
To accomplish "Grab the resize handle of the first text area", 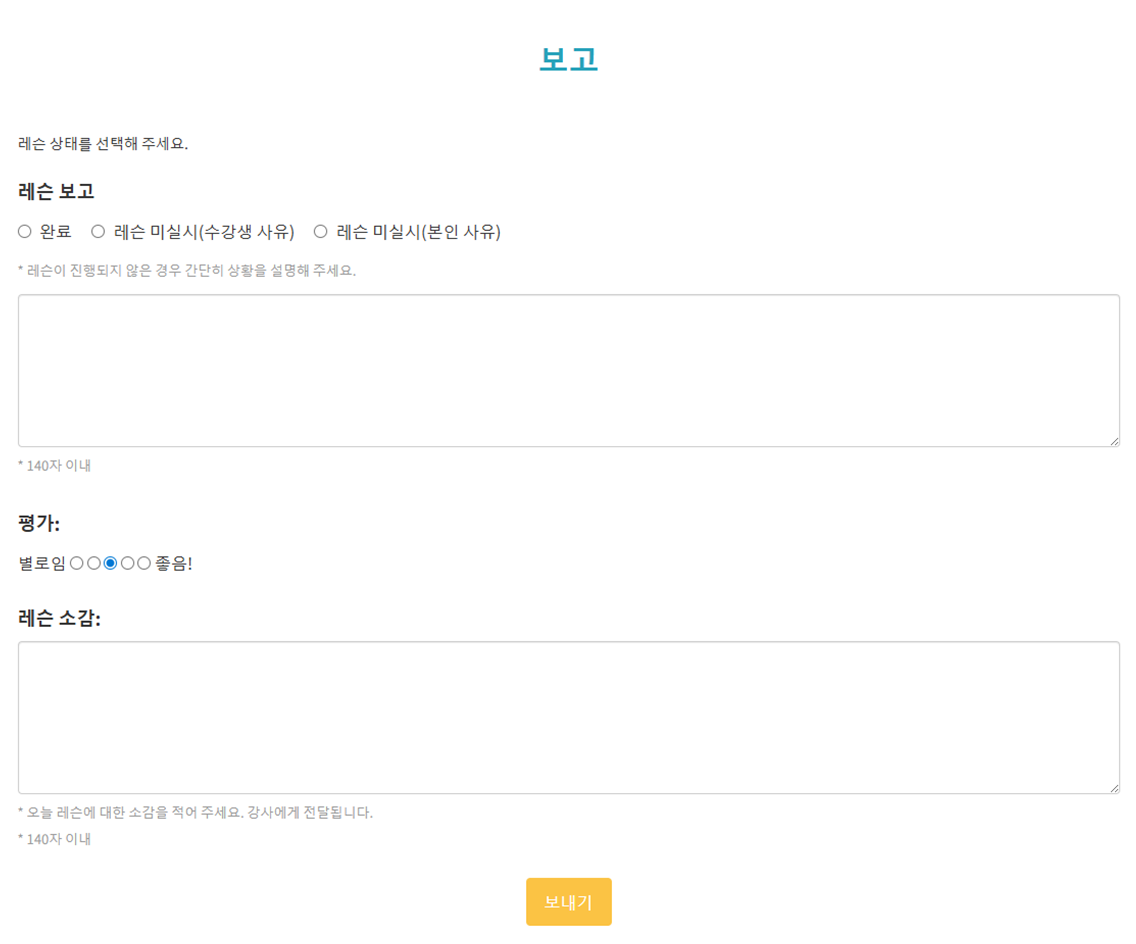I will pyautogui.click(x=1113, y=440).
